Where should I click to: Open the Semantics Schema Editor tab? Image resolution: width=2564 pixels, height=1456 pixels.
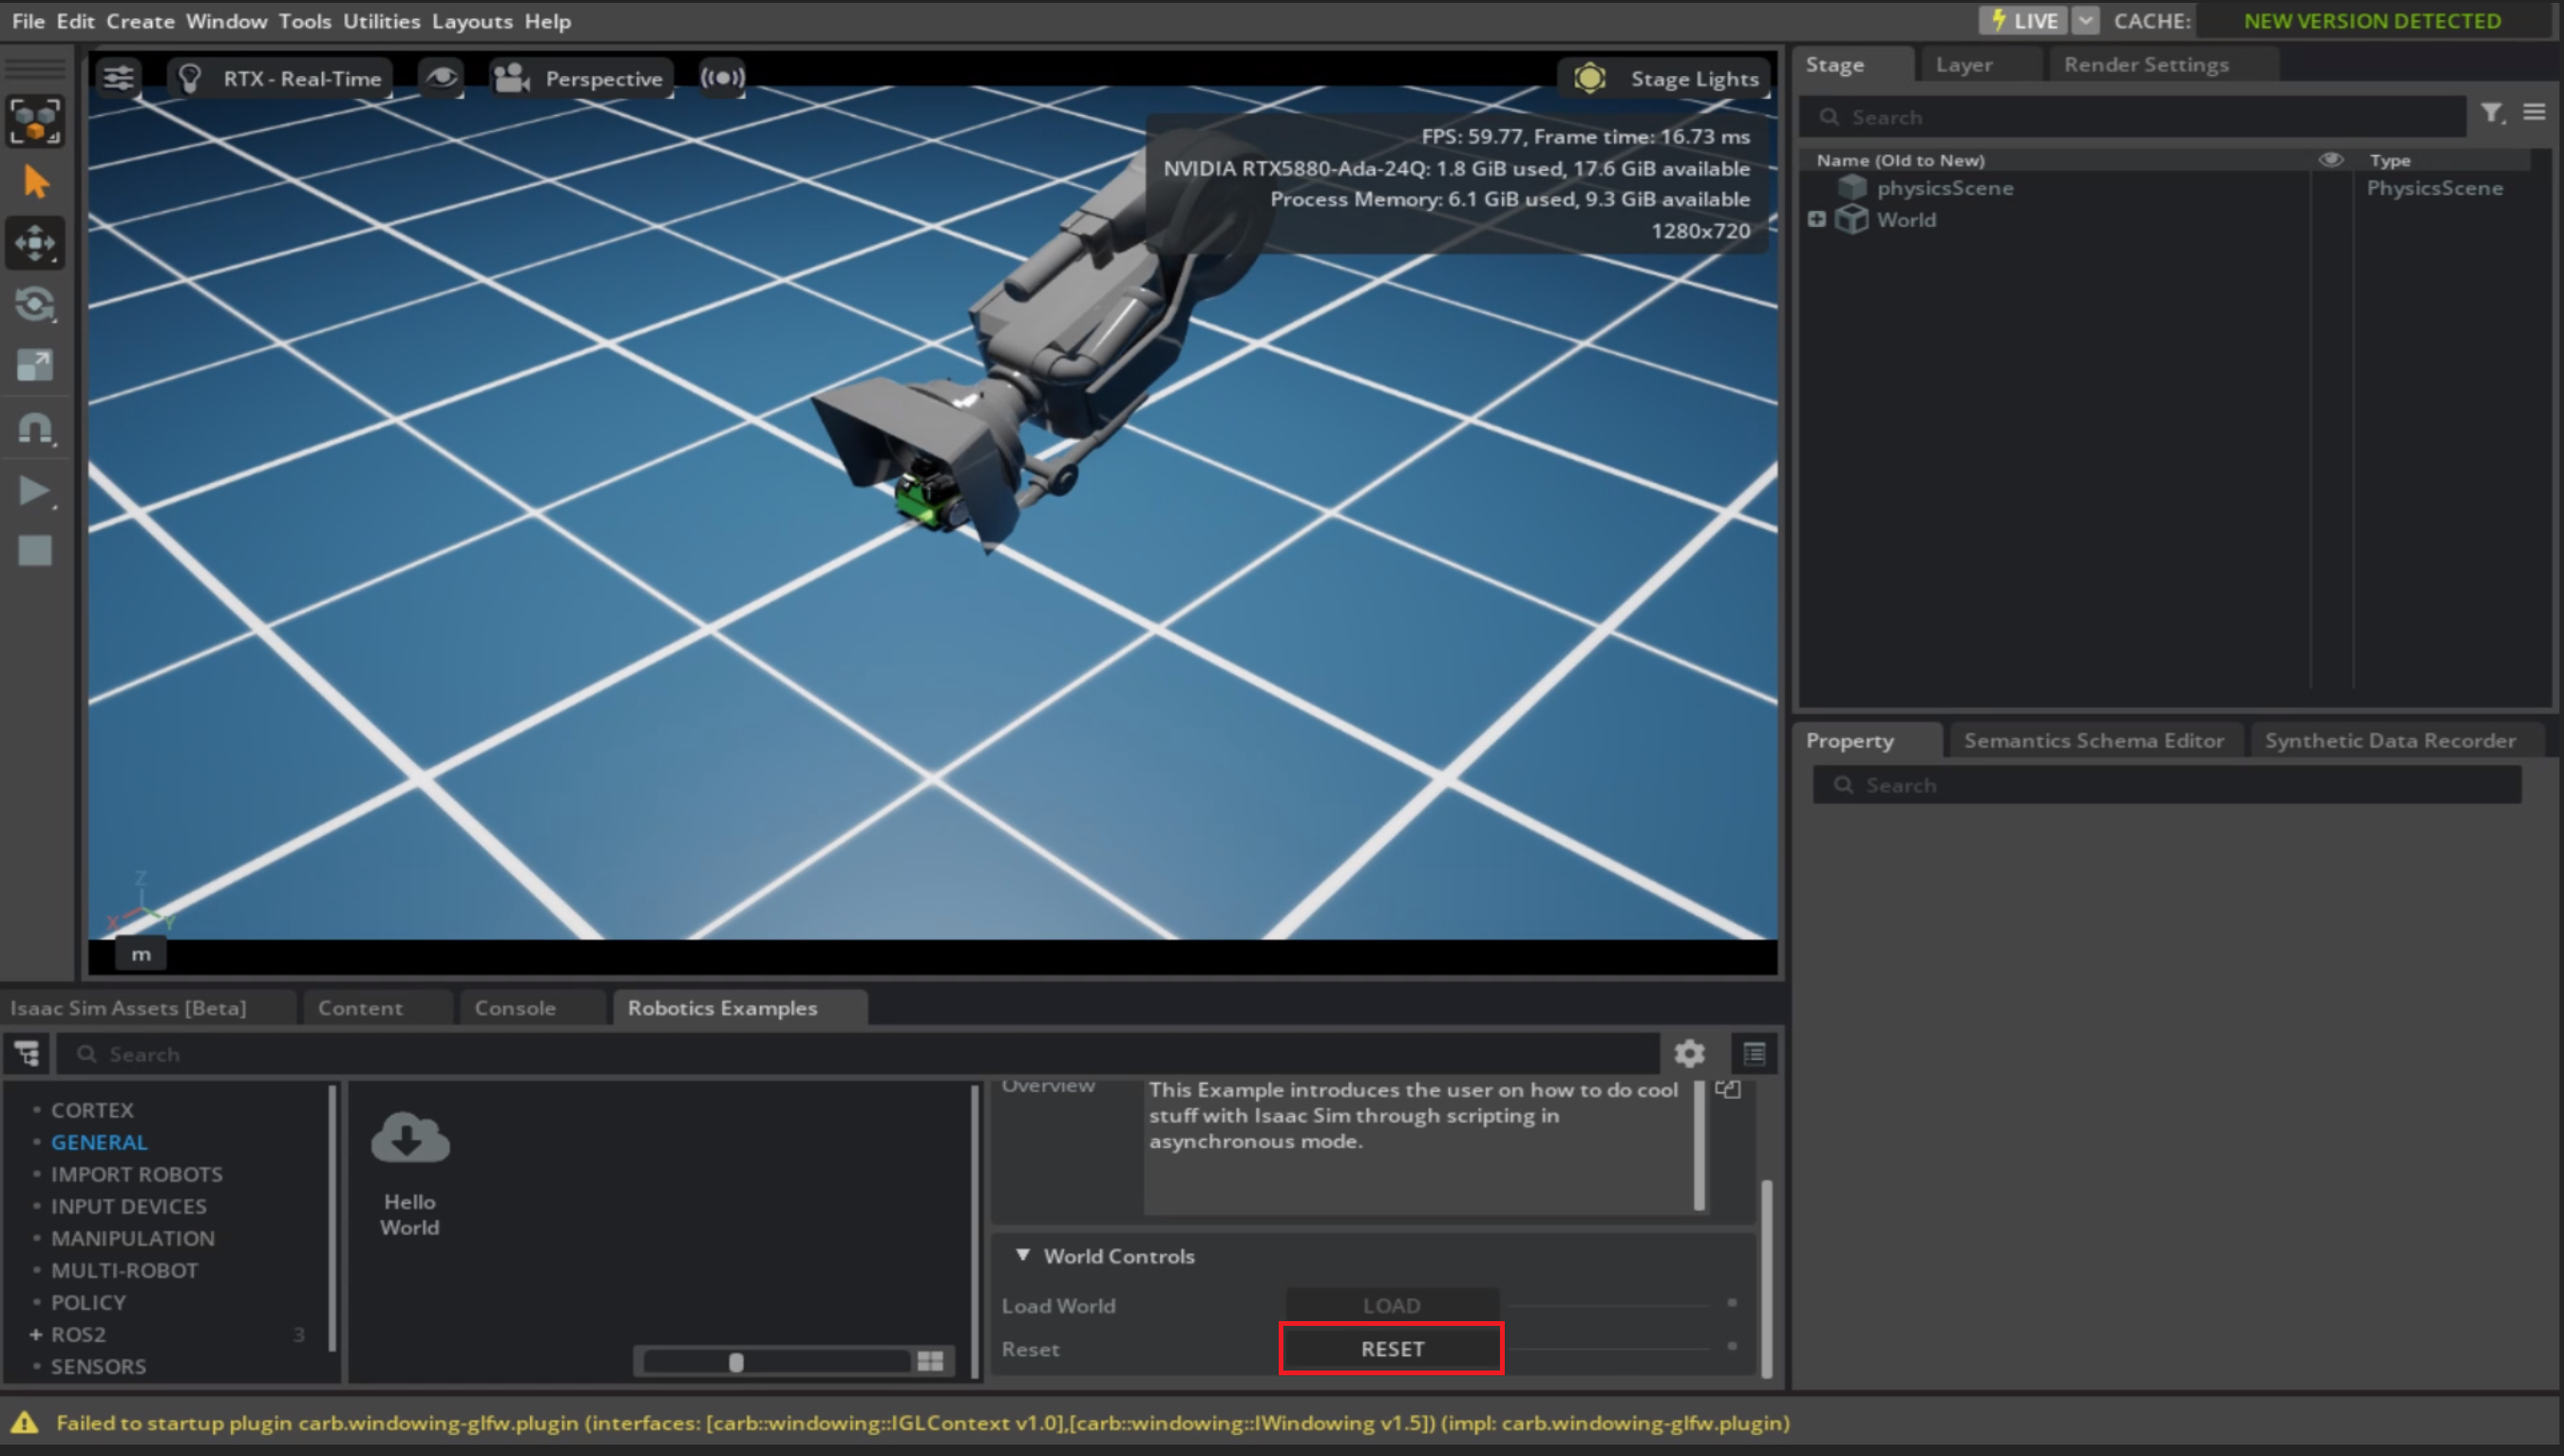point(2093,741)
